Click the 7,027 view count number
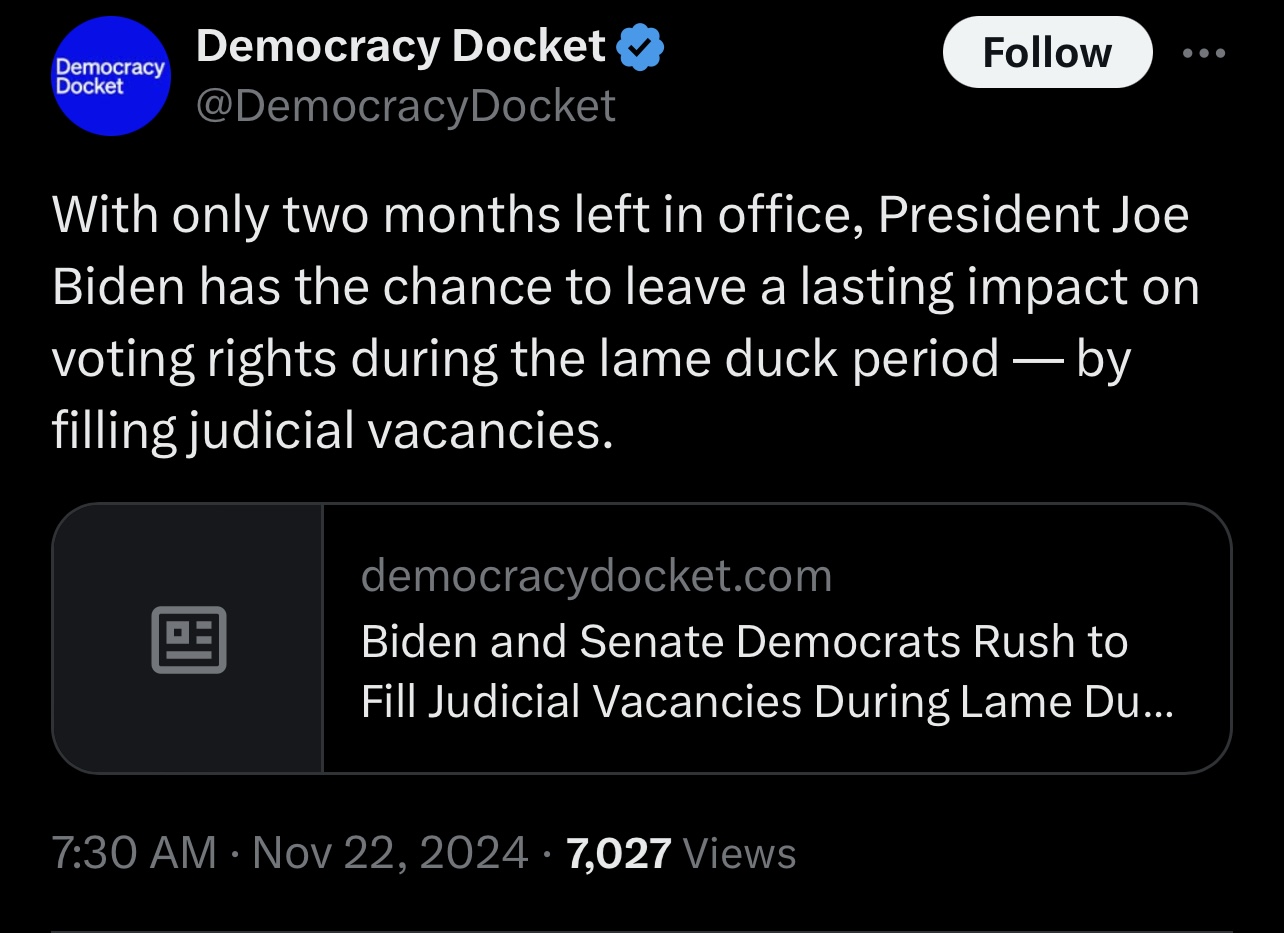The image size is (1284, 933). pyautogui.click(x=618, y=854)
